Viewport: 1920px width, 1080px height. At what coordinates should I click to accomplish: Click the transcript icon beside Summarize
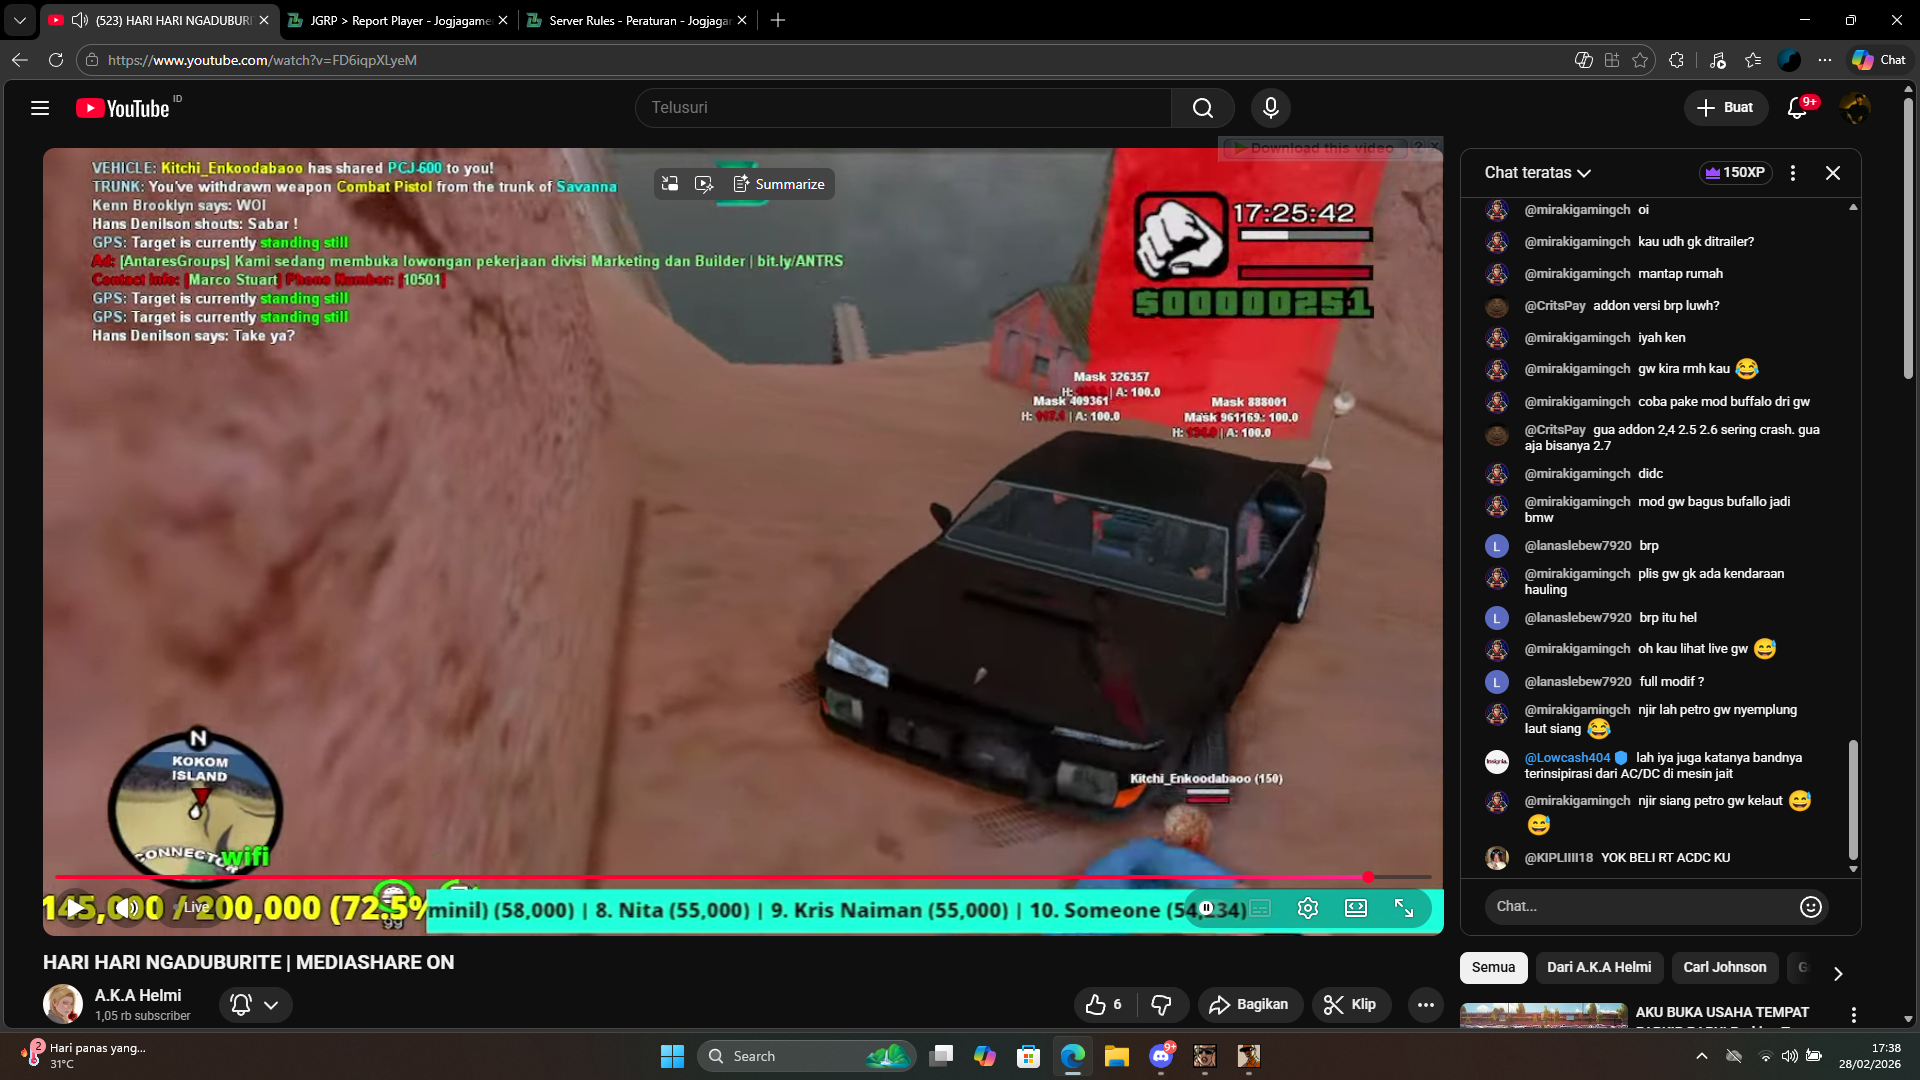(x=704, y=184)
